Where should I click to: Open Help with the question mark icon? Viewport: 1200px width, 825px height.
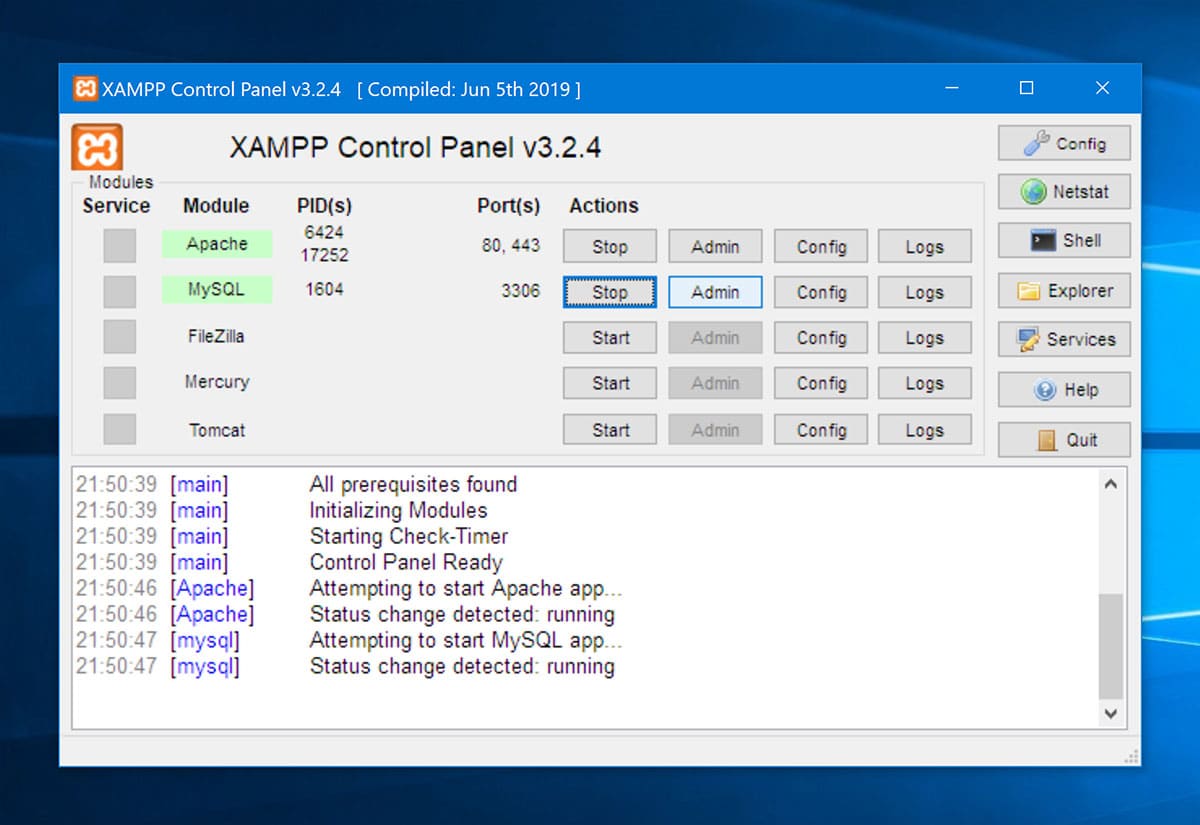[x=1064, y=390]
